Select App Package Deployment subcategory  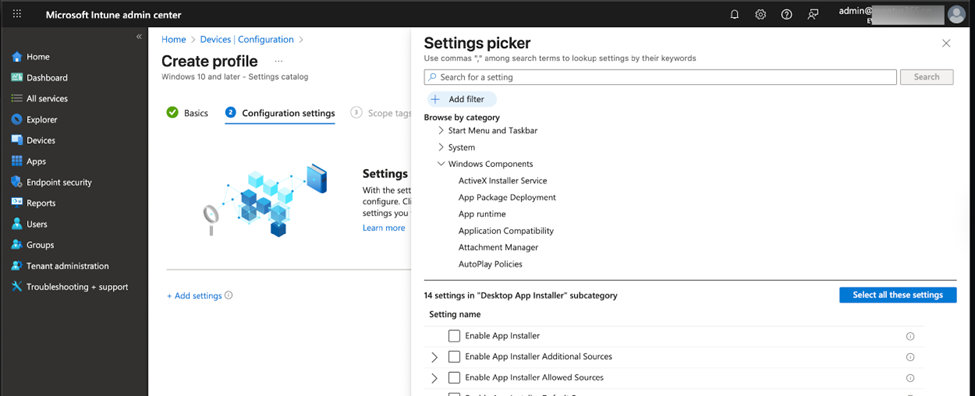coord(507,198)
